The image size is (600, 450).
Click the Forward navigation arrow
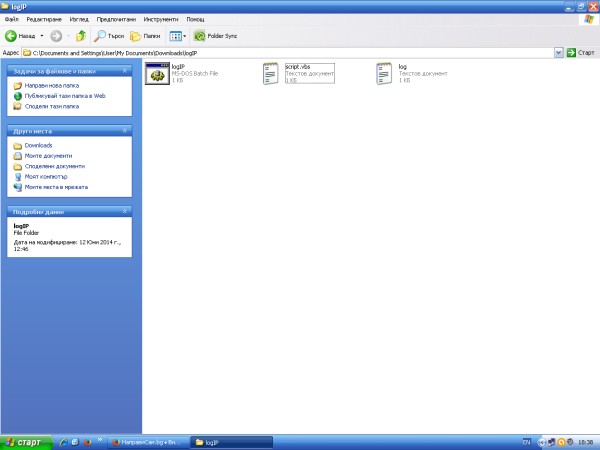[57, 35]
